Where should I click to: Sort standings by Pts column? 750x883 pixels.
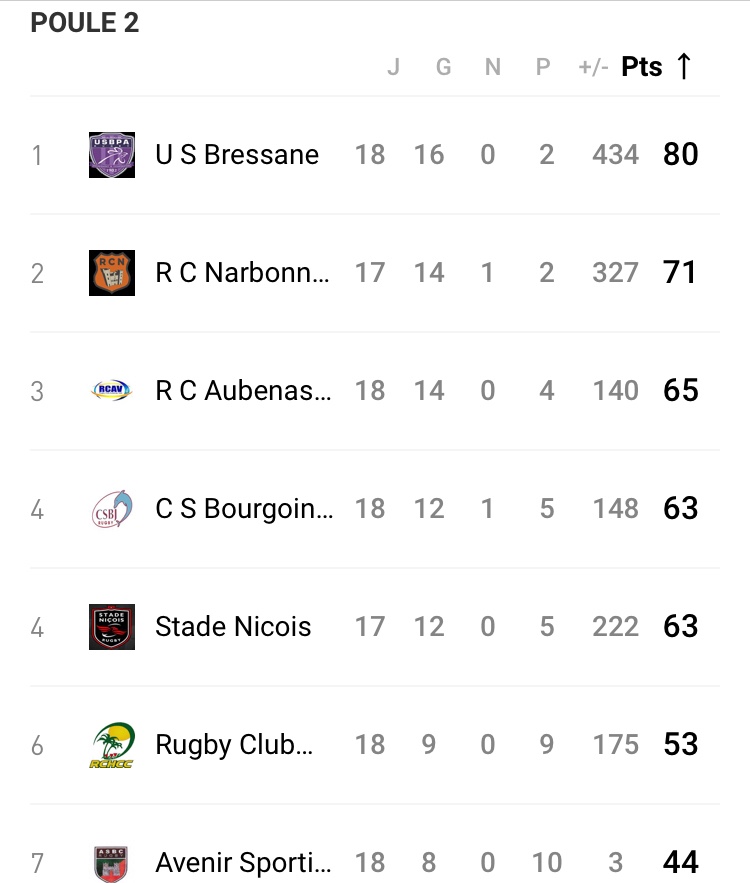click(642, 67)
